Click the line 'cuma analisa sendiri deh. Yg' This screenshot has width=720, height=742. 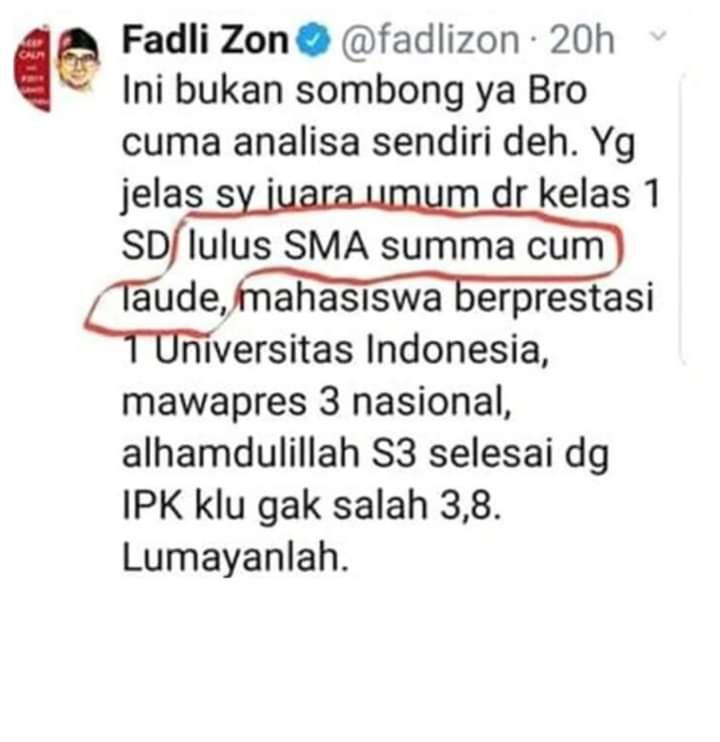[378, 144]
